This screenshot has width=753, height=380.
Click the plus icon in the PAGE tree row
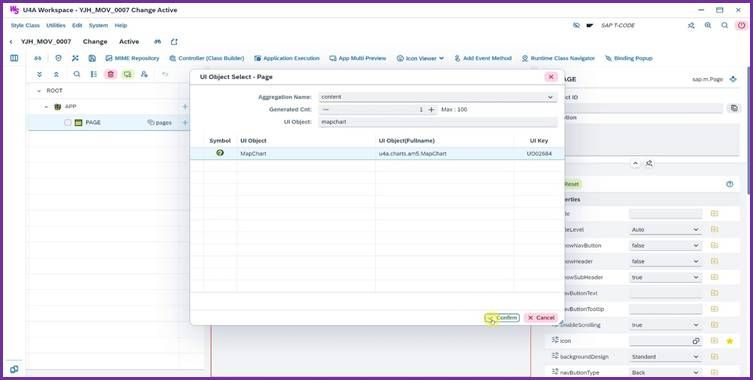pyautogui.click(x=185, y=123)
